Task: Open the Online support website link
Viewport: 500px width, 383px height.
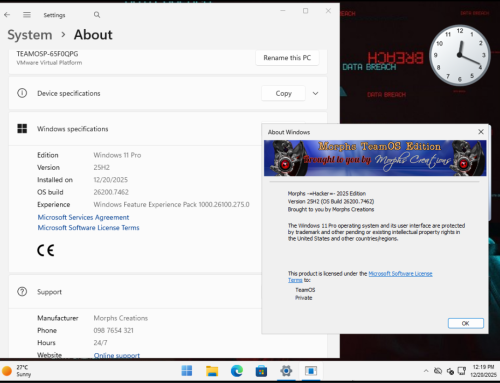Action: [117, 355]
